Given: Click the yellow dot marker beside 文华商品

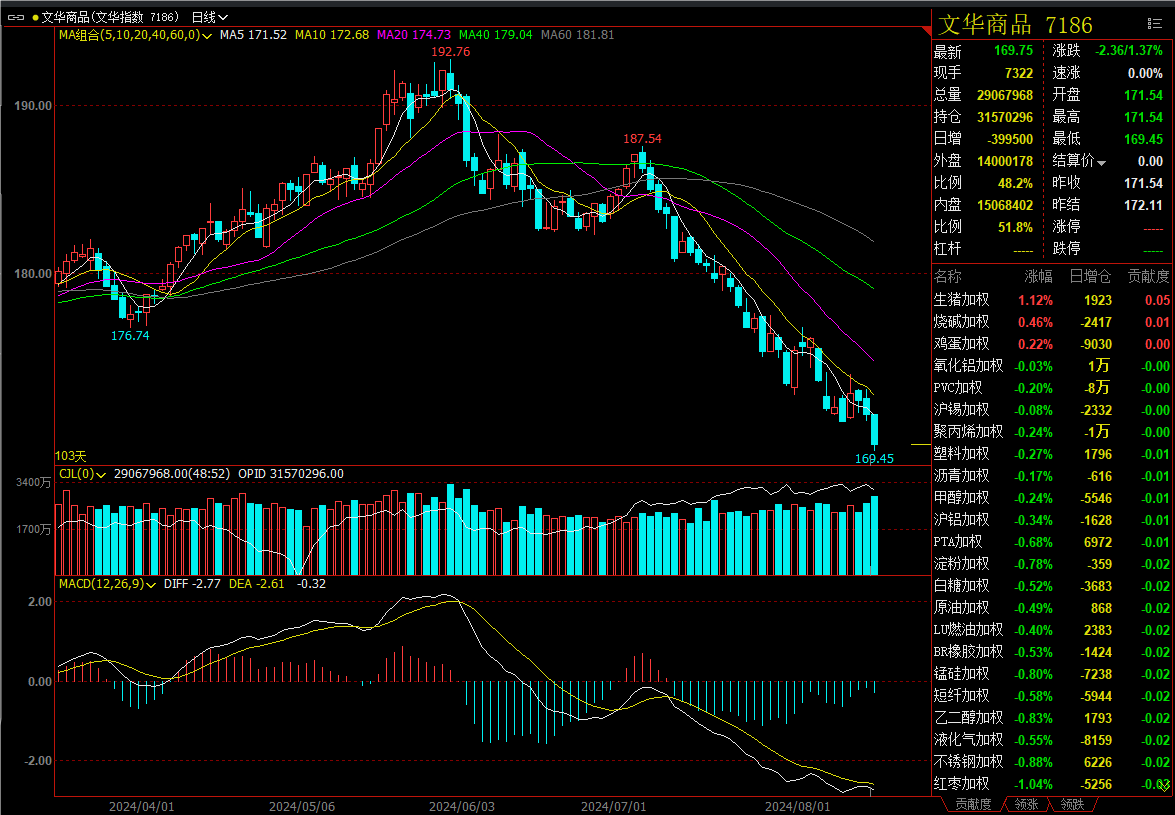Looking at the screenshot, I should (35, 17).
